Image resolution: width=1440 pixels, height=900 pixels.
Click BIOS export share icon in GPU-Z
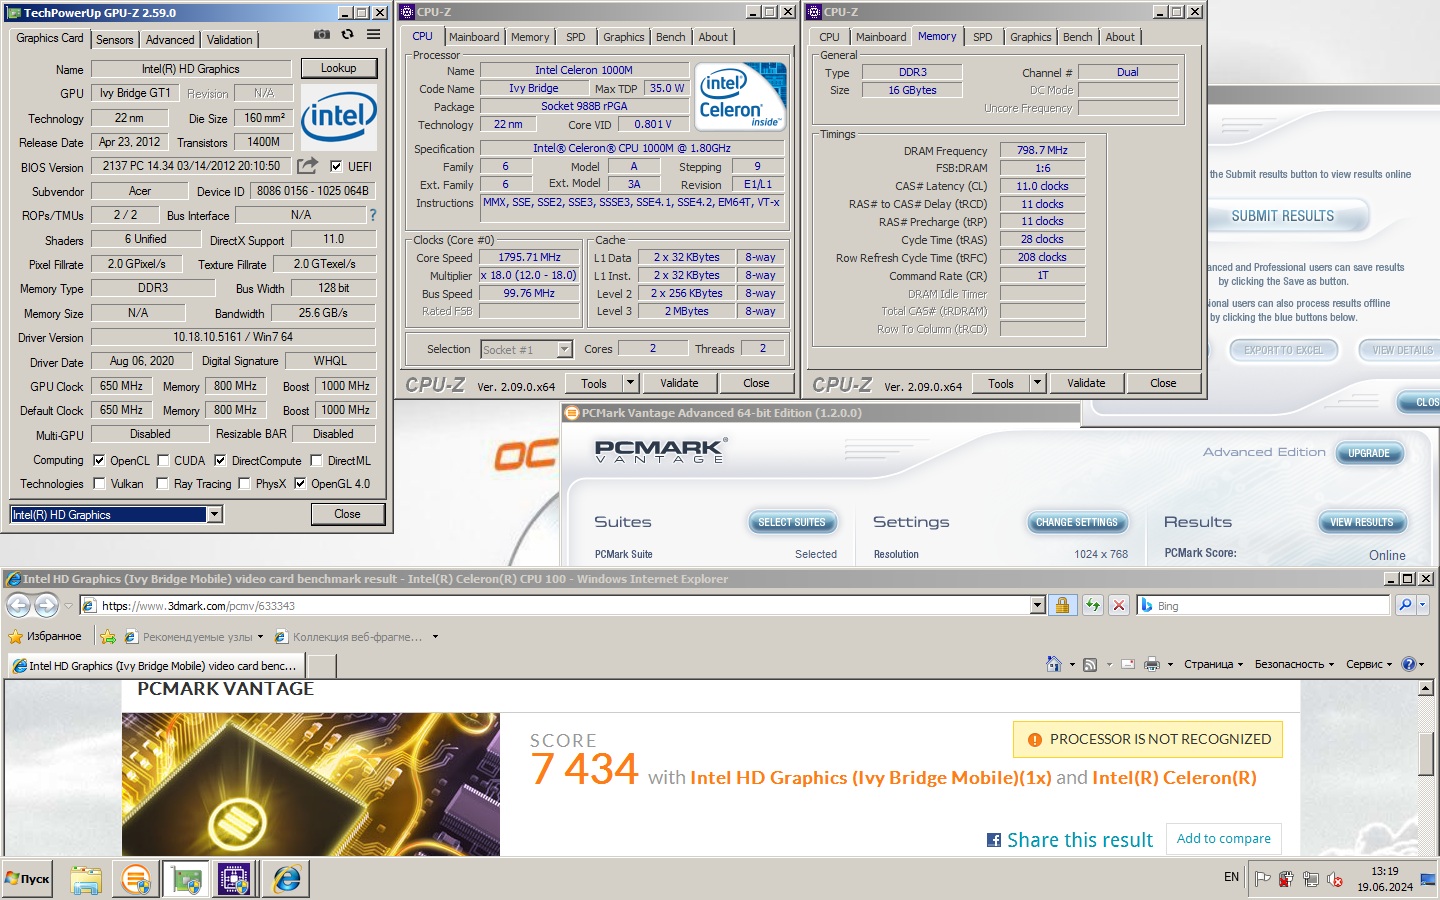[308, 165]
